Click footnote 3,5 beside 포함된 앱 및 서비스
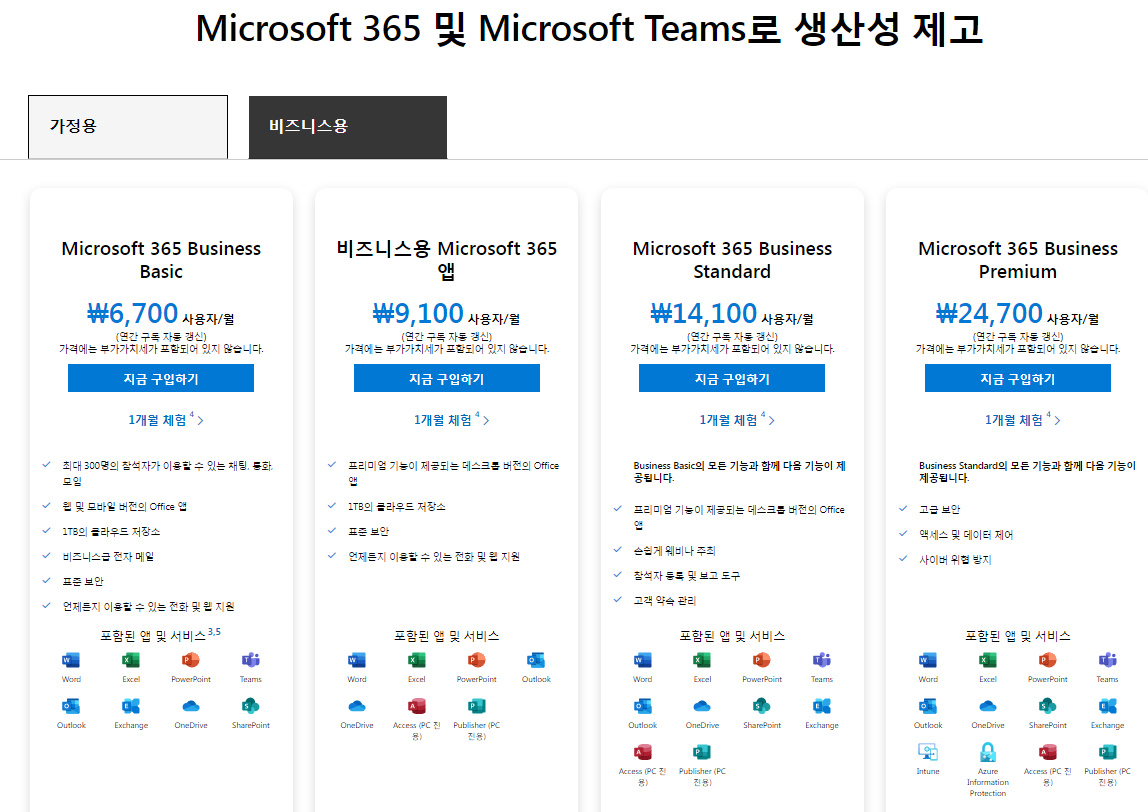The height and width of the screenshot is (812, 1148). click(214, 631)
